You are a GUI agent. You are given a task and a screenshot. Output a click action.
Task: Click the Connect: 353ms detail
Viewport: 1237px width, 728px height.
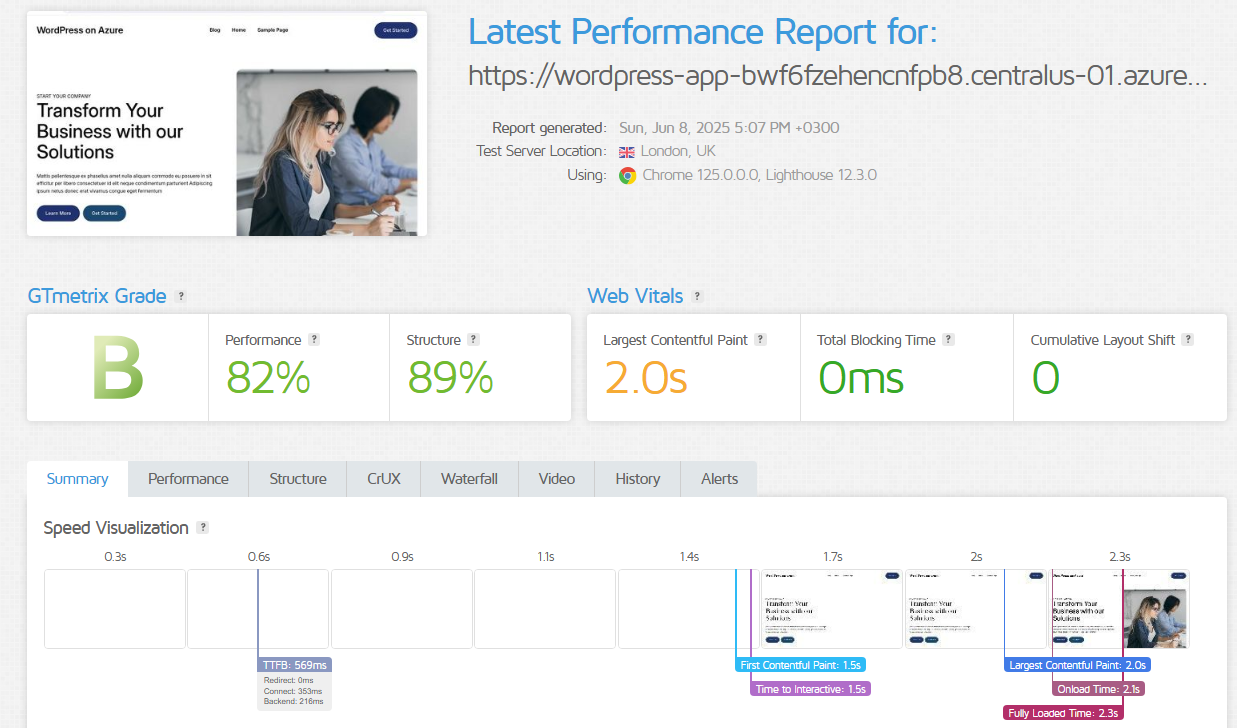[x=294, y=691]
